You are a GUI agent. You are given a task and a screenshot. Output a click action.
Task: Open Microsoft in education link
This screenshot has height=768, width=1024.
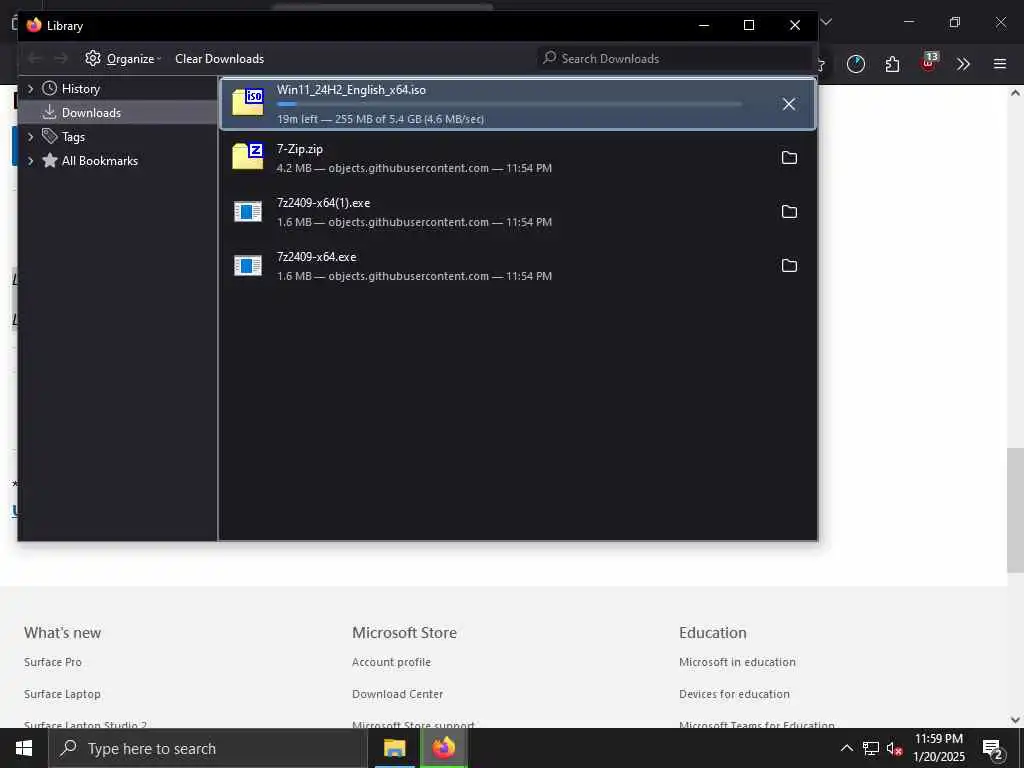737,662
